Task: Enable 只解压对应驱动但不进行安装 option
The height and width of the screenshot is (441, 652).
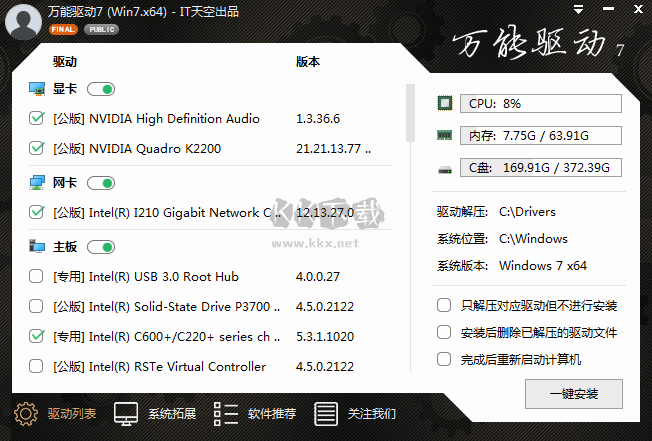Action: coord(444,305)
